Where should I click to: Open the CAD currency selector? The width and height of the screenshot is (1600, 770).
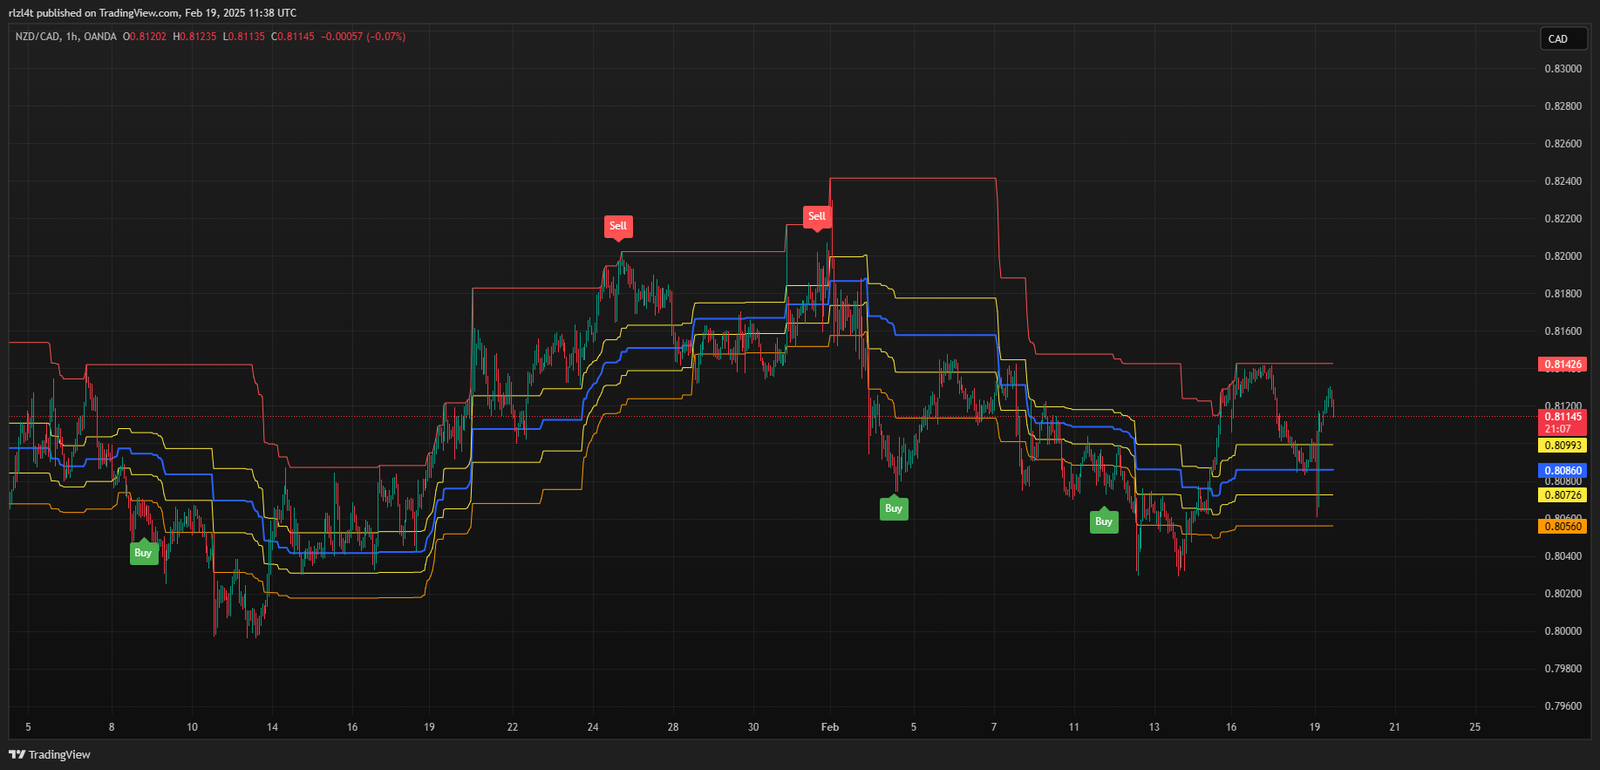pos(1563,39)
